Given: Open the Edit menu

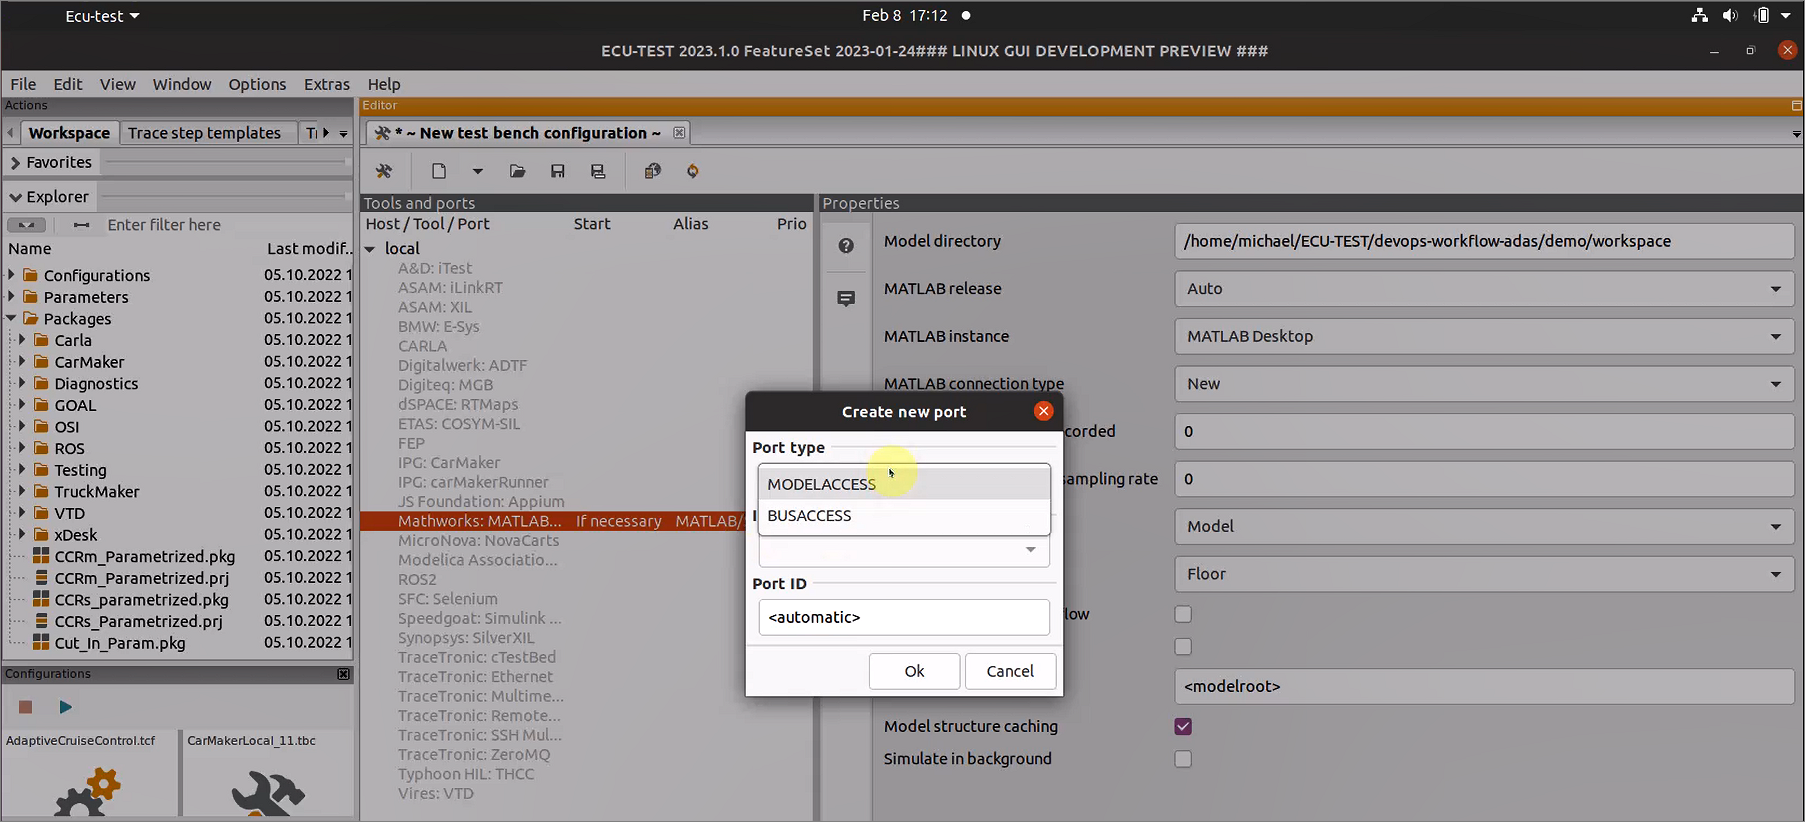Looking at the screenshot, I should [x=68, y=84].
